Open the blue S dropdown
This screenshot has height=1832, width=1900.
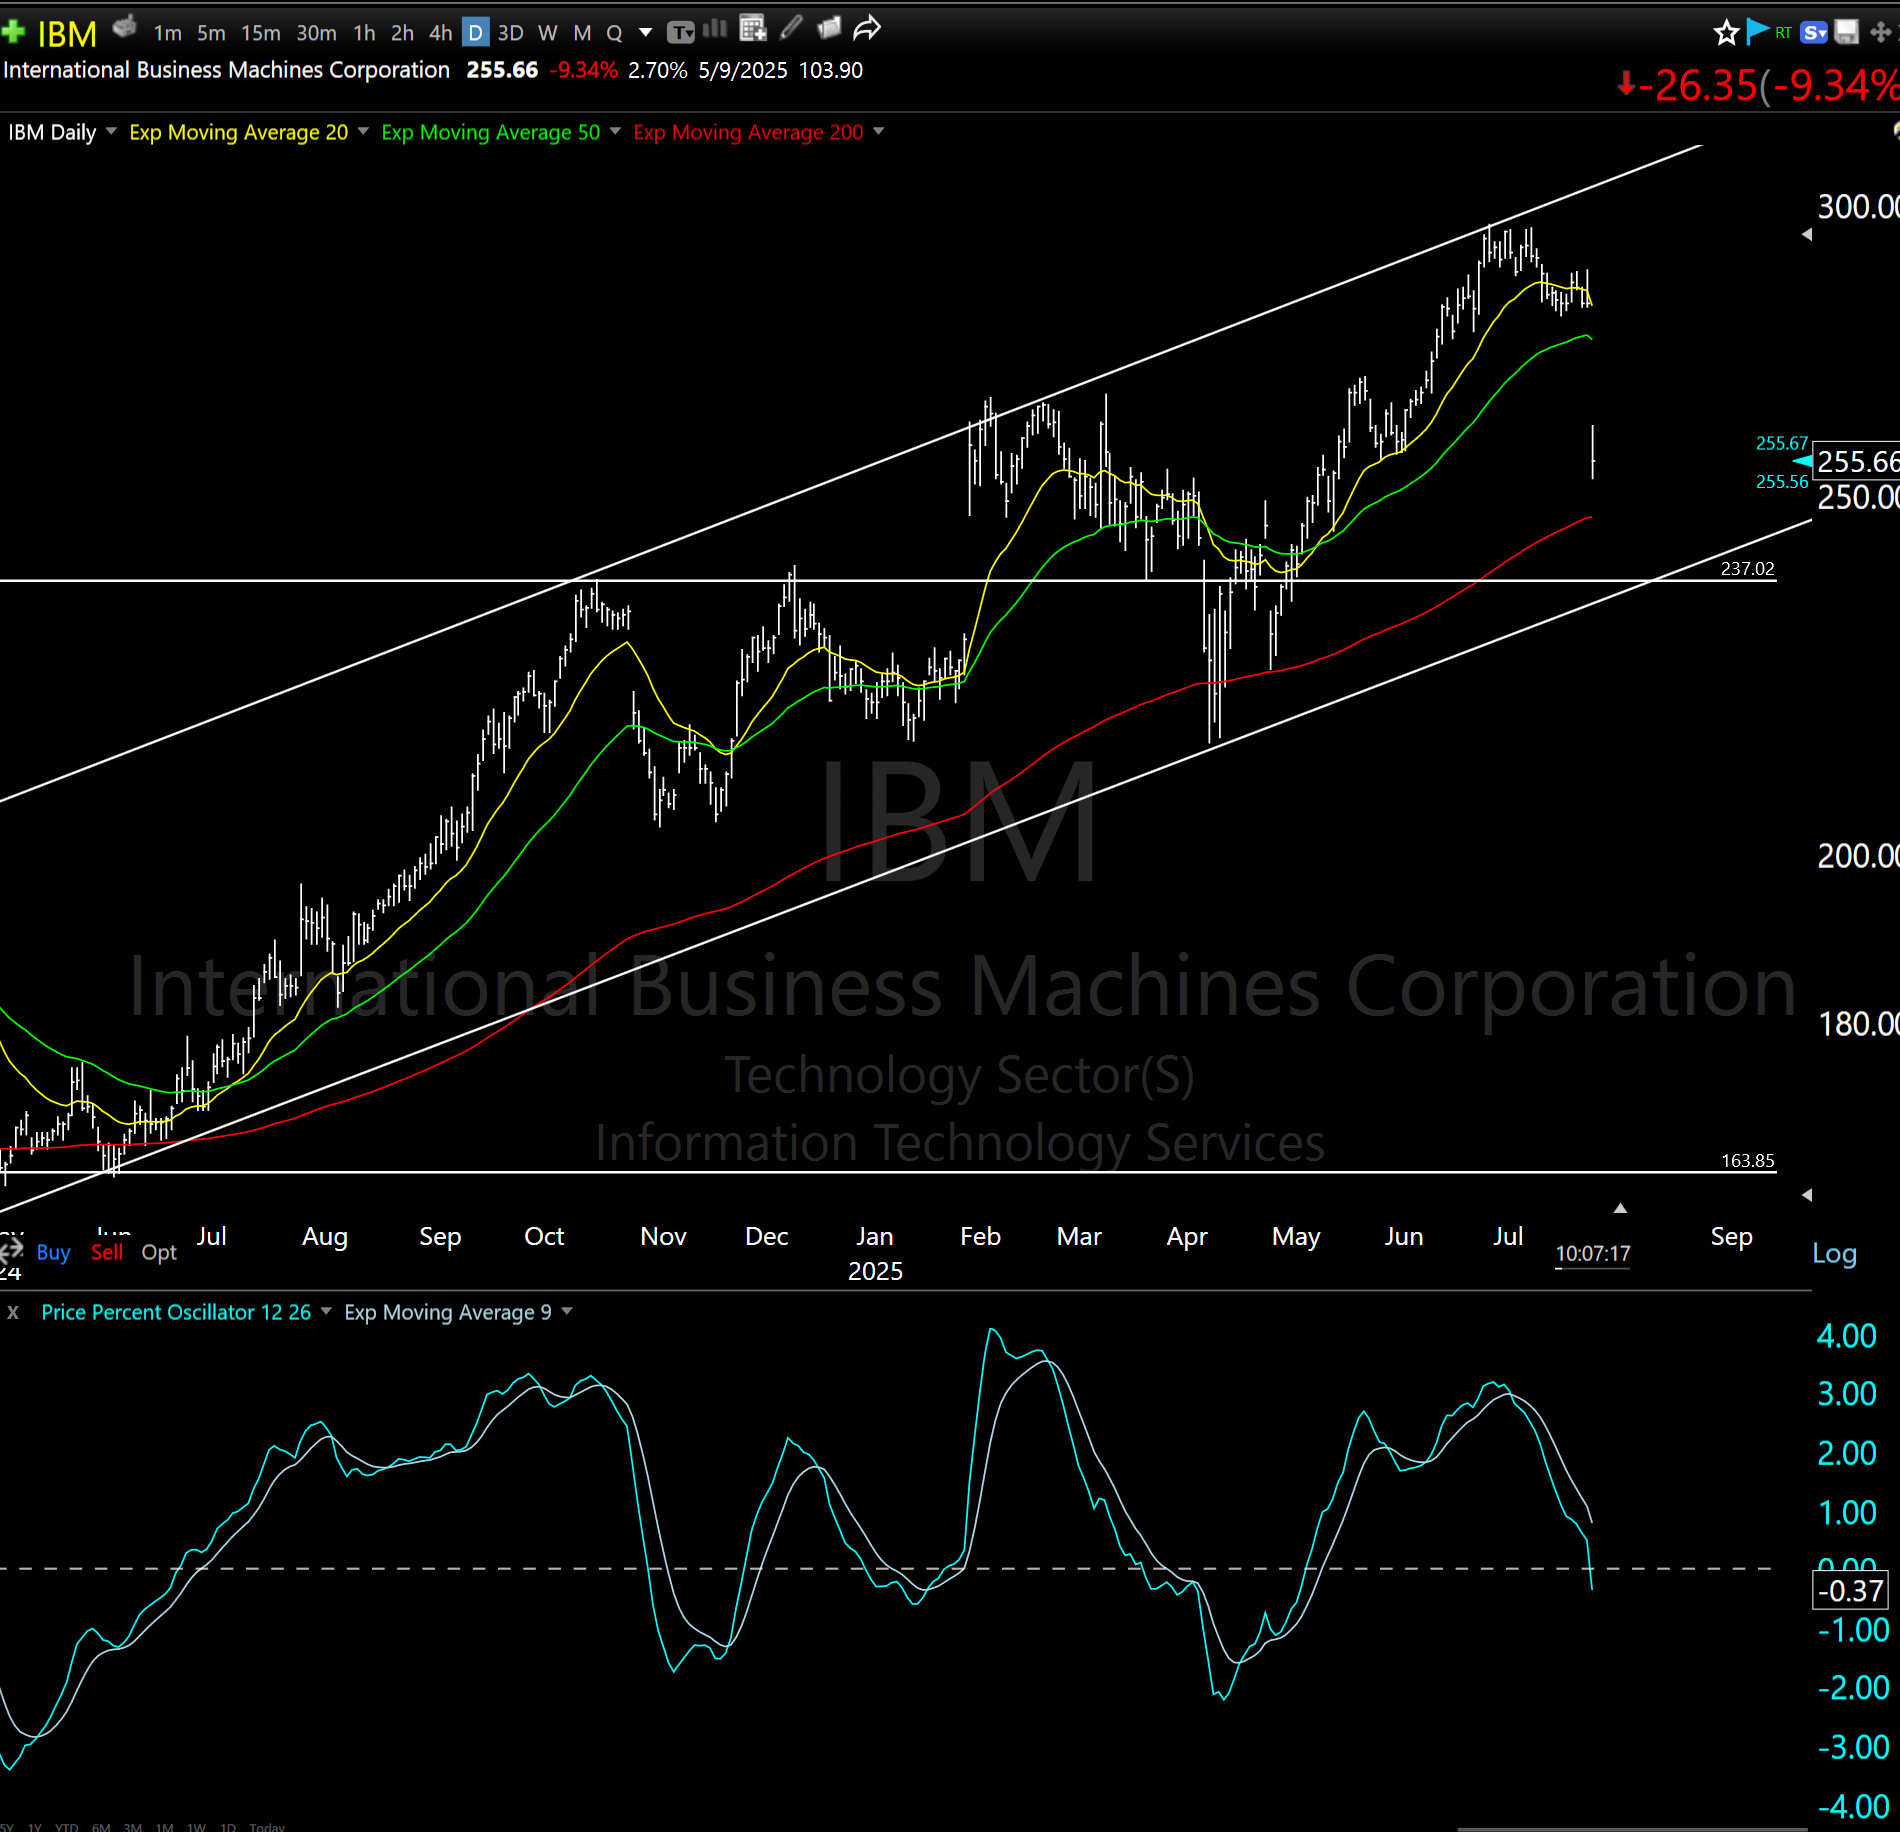1814,33
